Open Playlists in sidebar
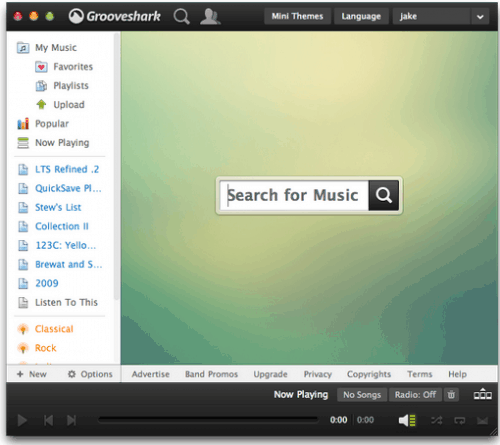Image resolution: width=500 pixels, height=445 pixels. (x=71, y=86)
